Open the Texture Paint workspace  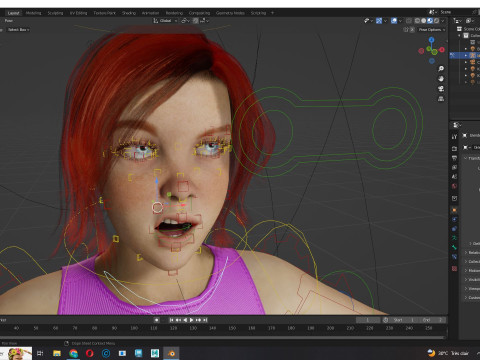coord(104,13)
